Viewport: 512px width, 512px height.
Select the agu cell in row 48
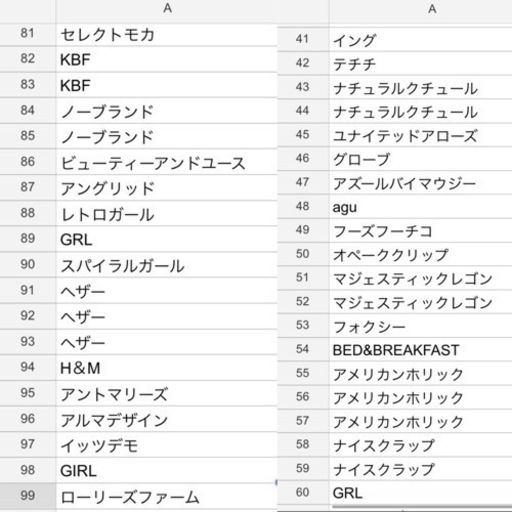tap(421, 207)
